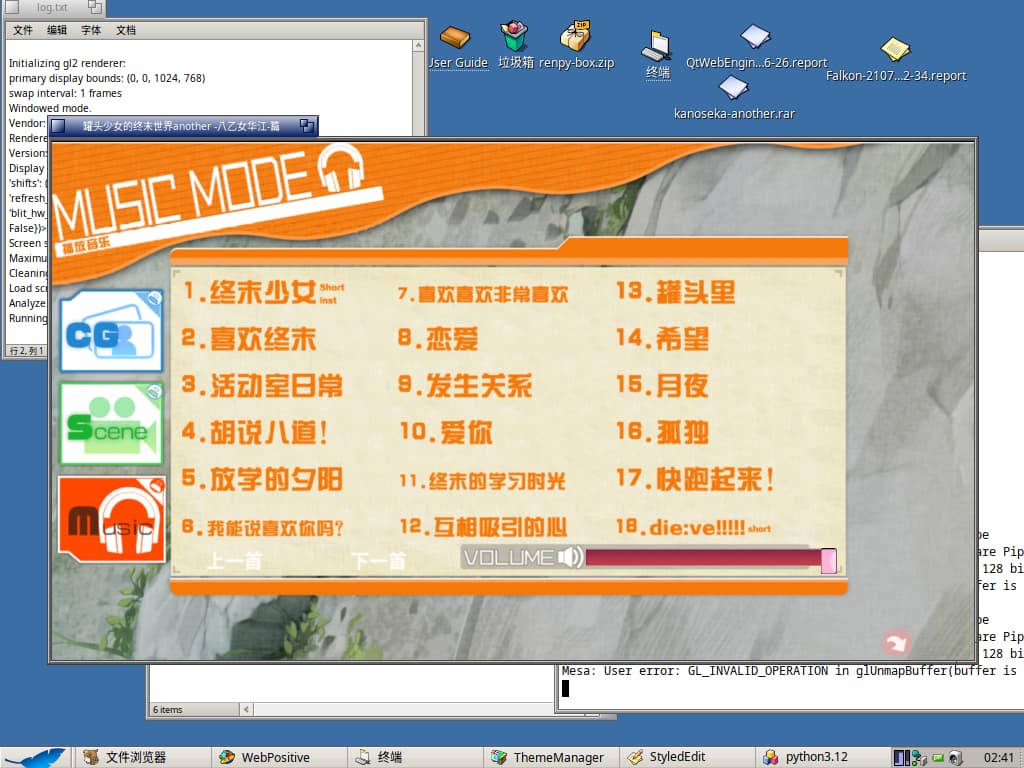The image size is (1024, 768).
Task: Click the process controller tray icon
Action: tap(902, 758)
